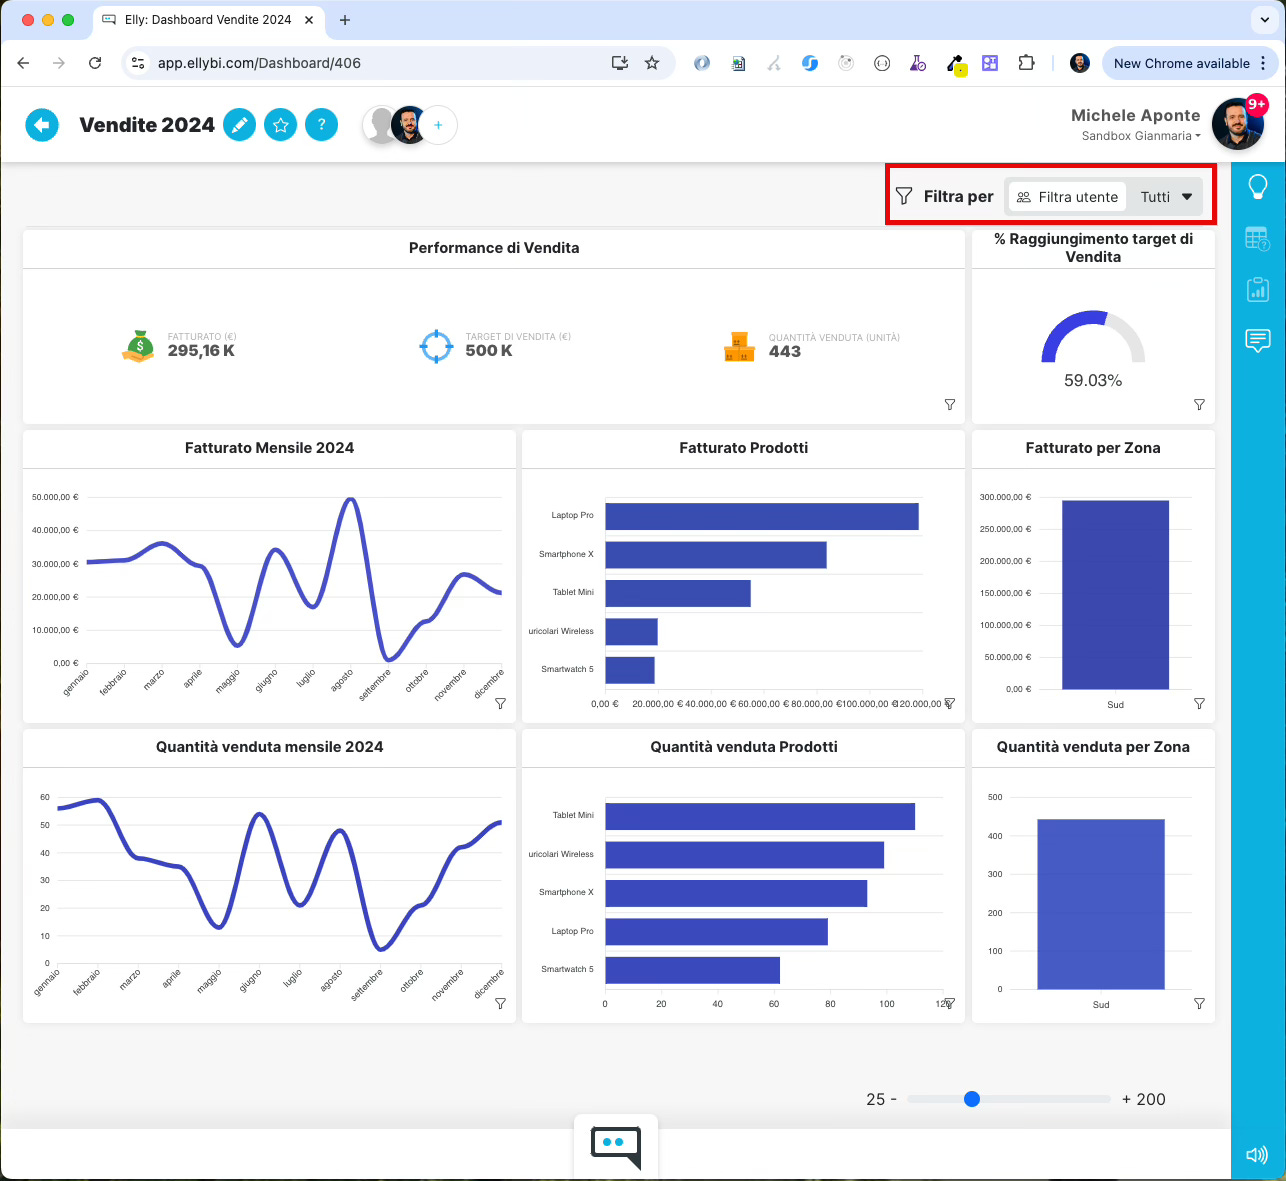Click filter icon on Fatturato Mensile 2024 chart

coord(501,703)
